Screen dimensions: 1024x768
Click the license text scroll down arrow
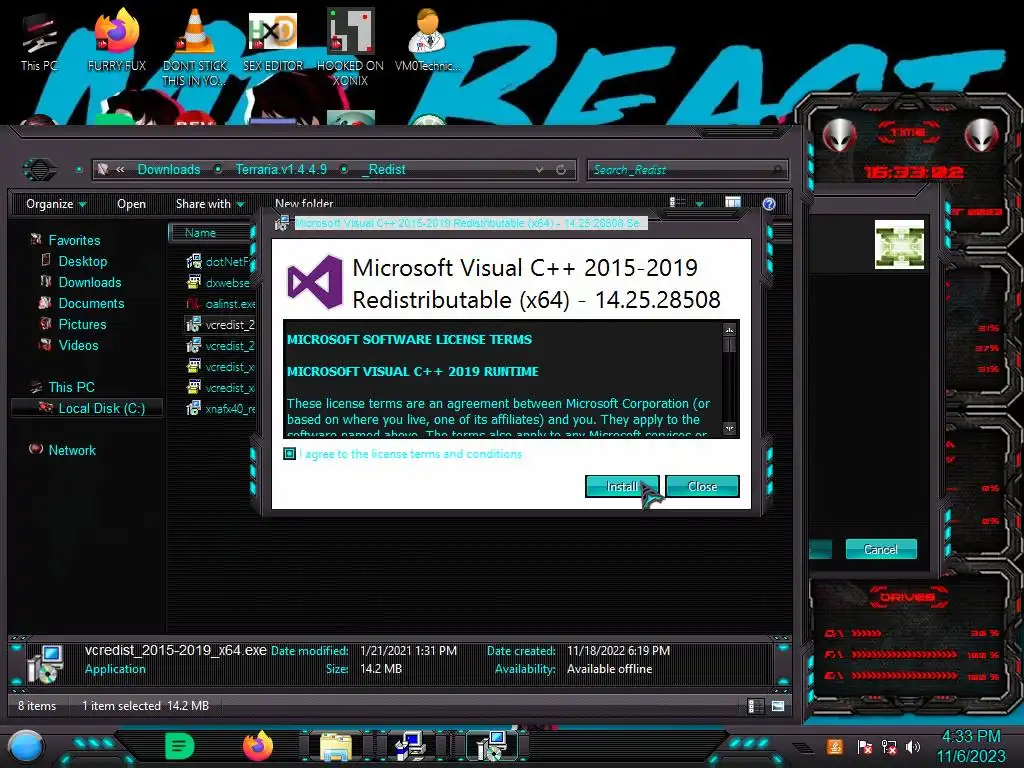[729, 429]
